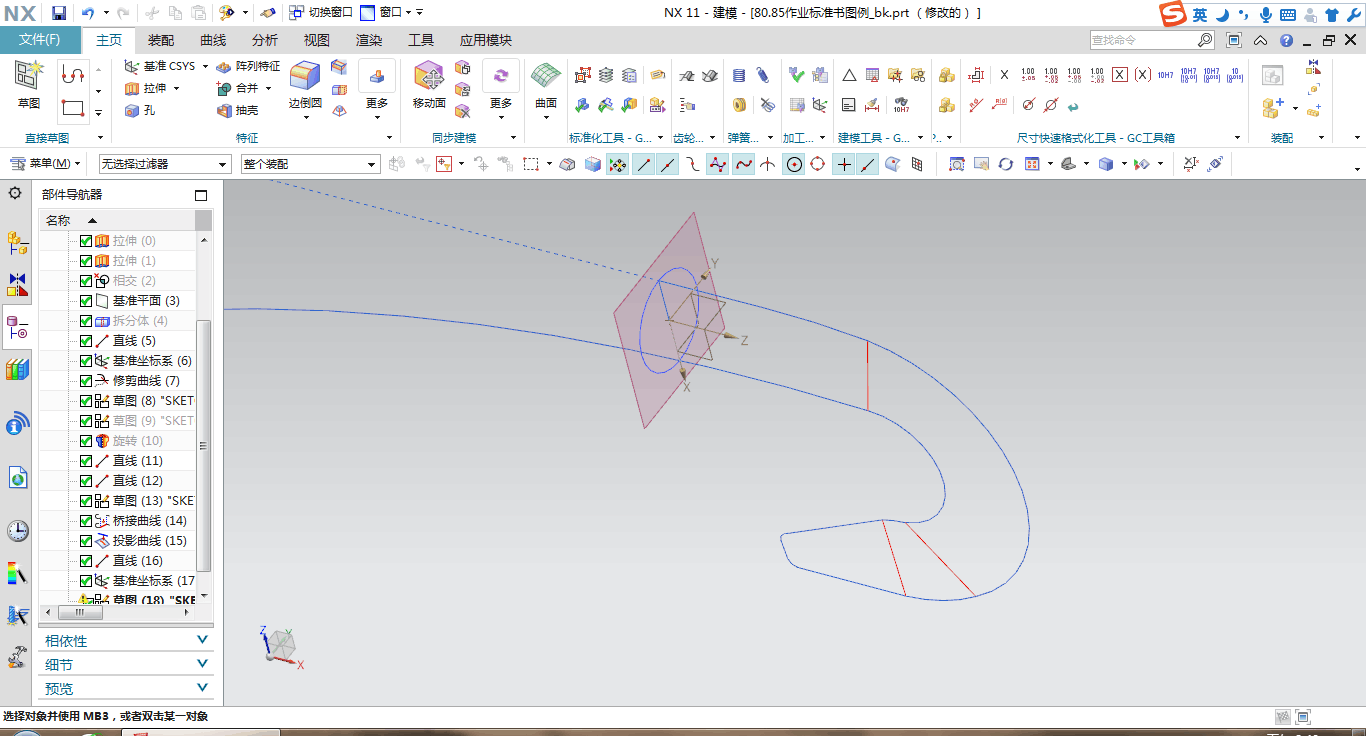Toggle checkbox for 投影曲线 (15)
Screen dimensions: 1366x736
click(86, 541)
